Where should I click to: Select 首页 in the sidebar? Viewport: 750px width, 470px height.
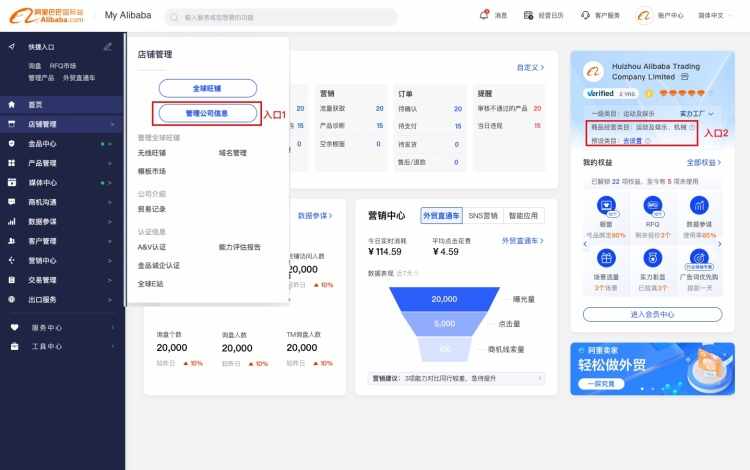(x=62, y=104)
